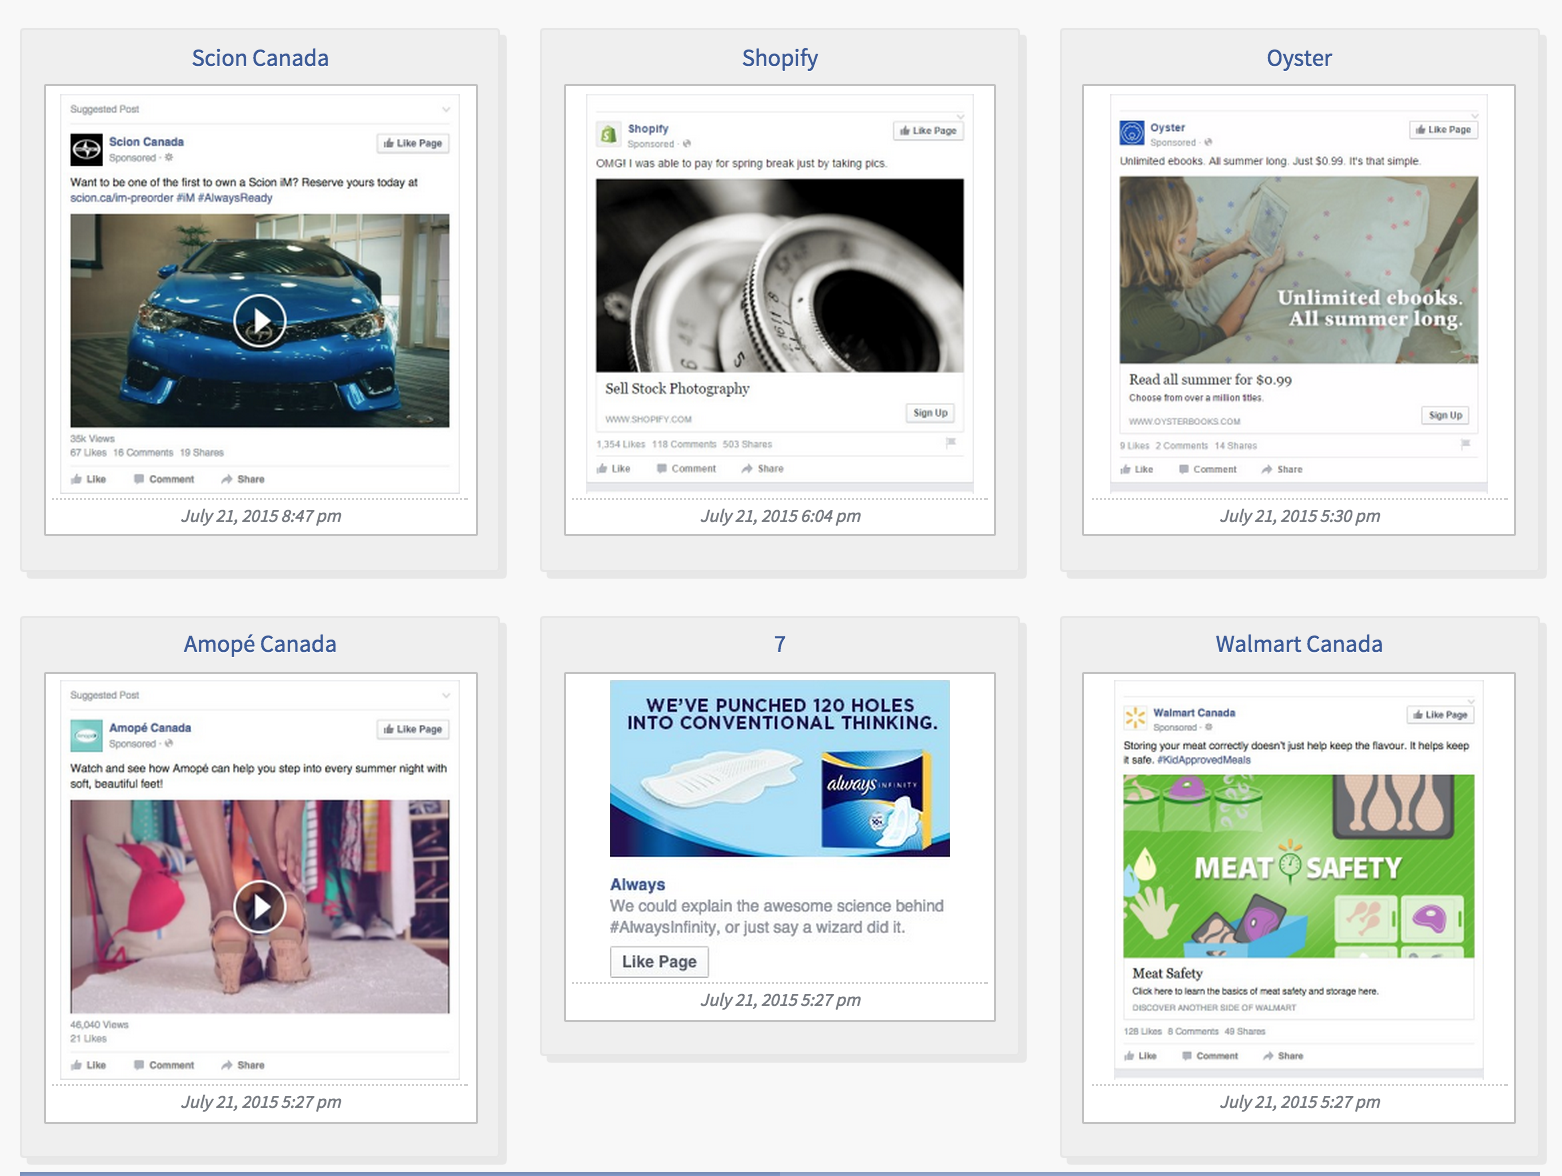Viewport: 1562px width, 1176px height.
Task: Comment on the Scion Canada post
Action: [x=164, y=479]
